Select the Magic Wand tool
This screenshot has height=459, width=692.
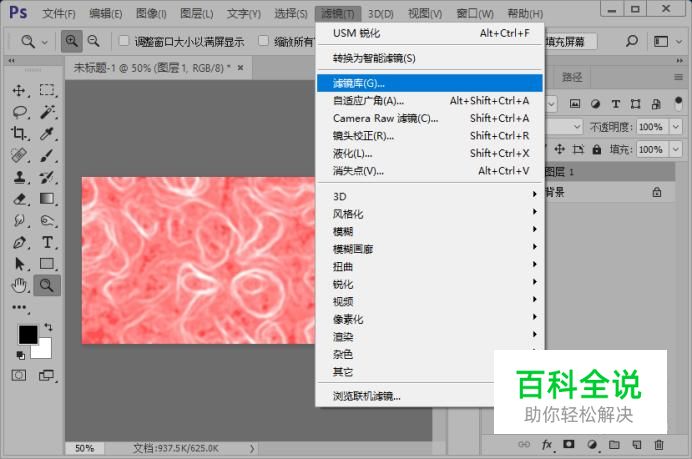47,112
